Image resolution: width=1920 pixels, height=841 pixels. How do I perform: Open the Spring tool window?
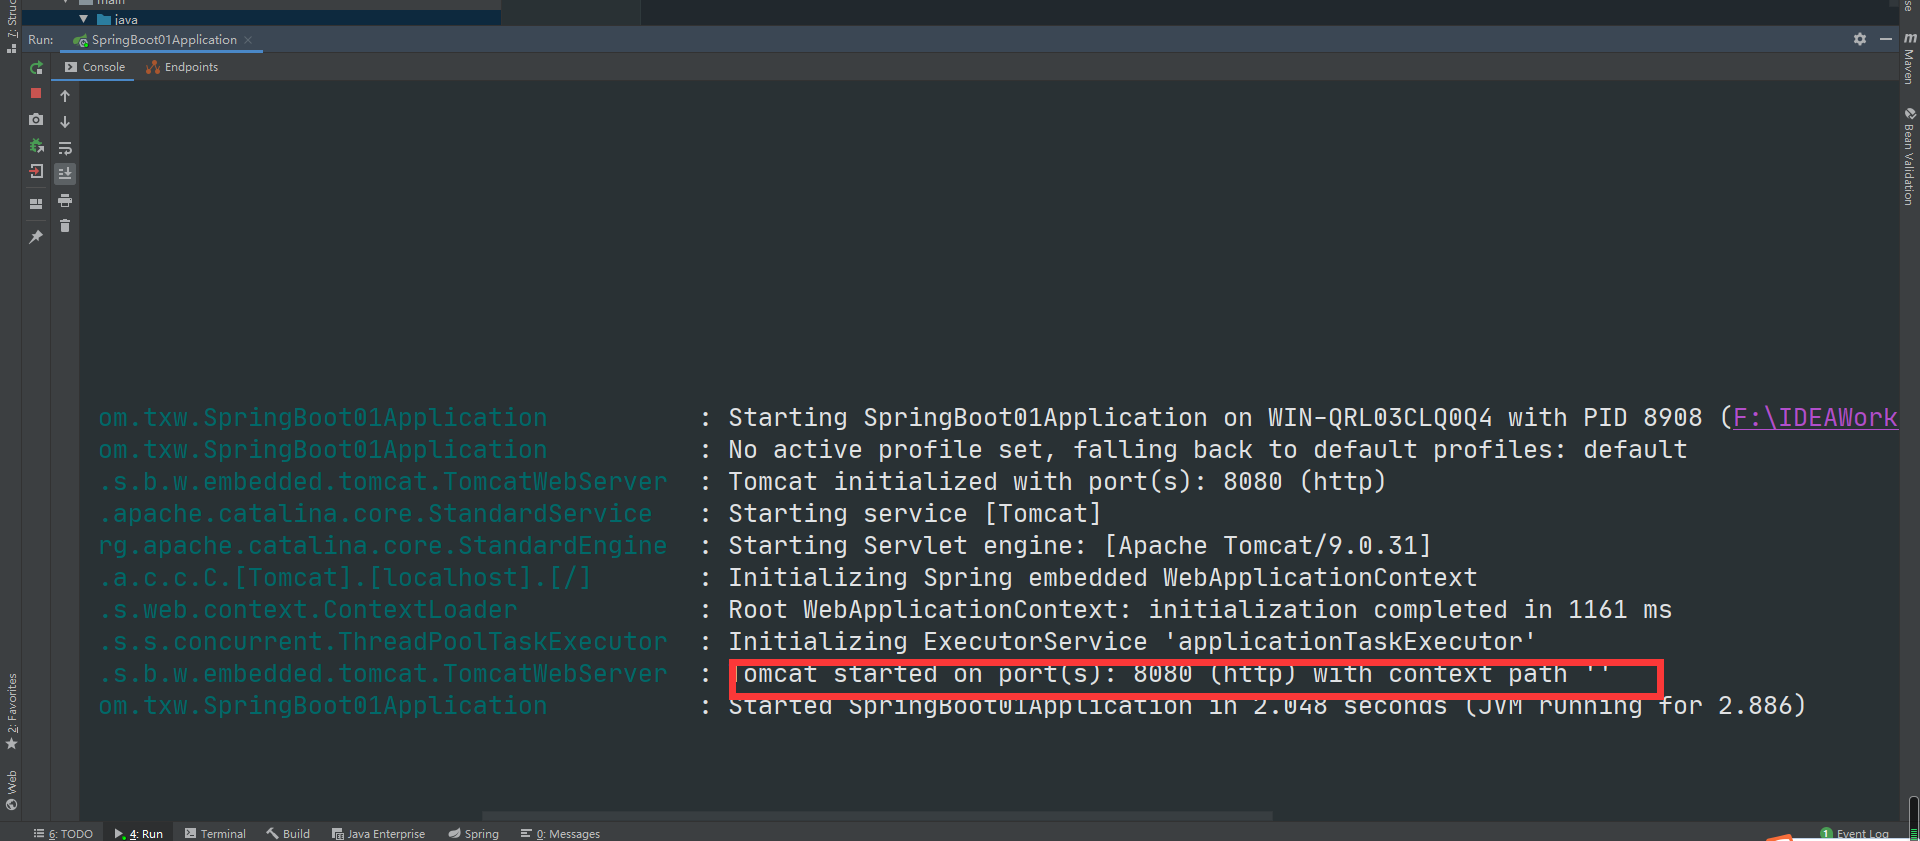(474, 833)
